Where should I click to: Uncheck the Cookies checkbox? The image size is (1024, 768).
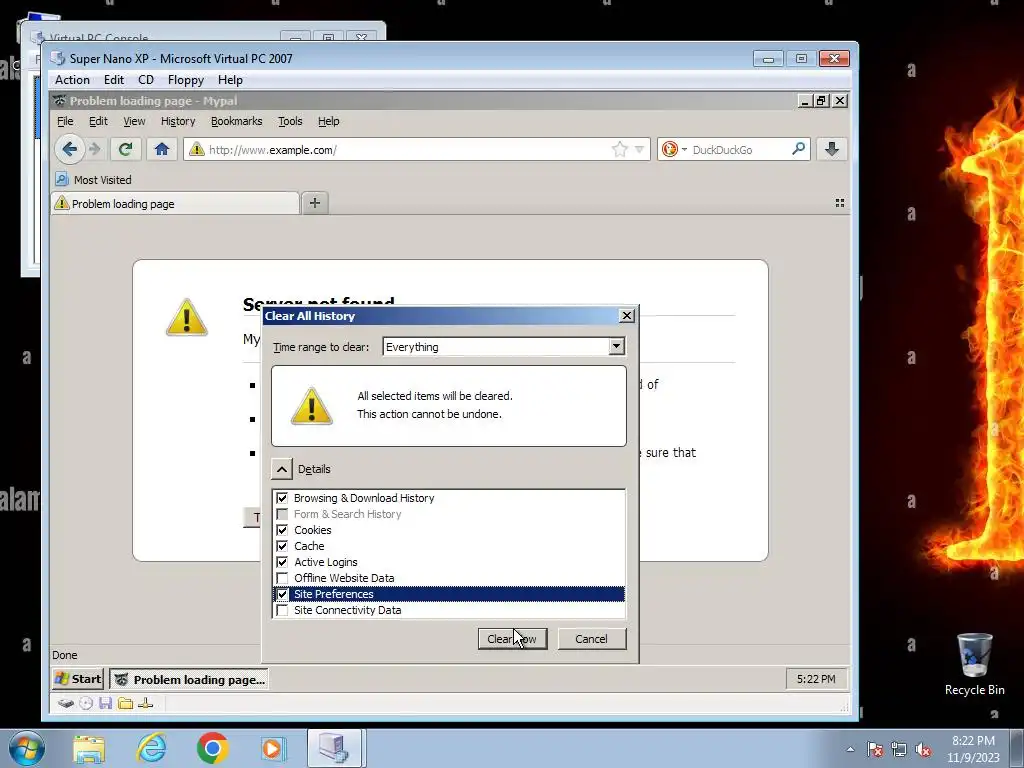tap(282, 530)
